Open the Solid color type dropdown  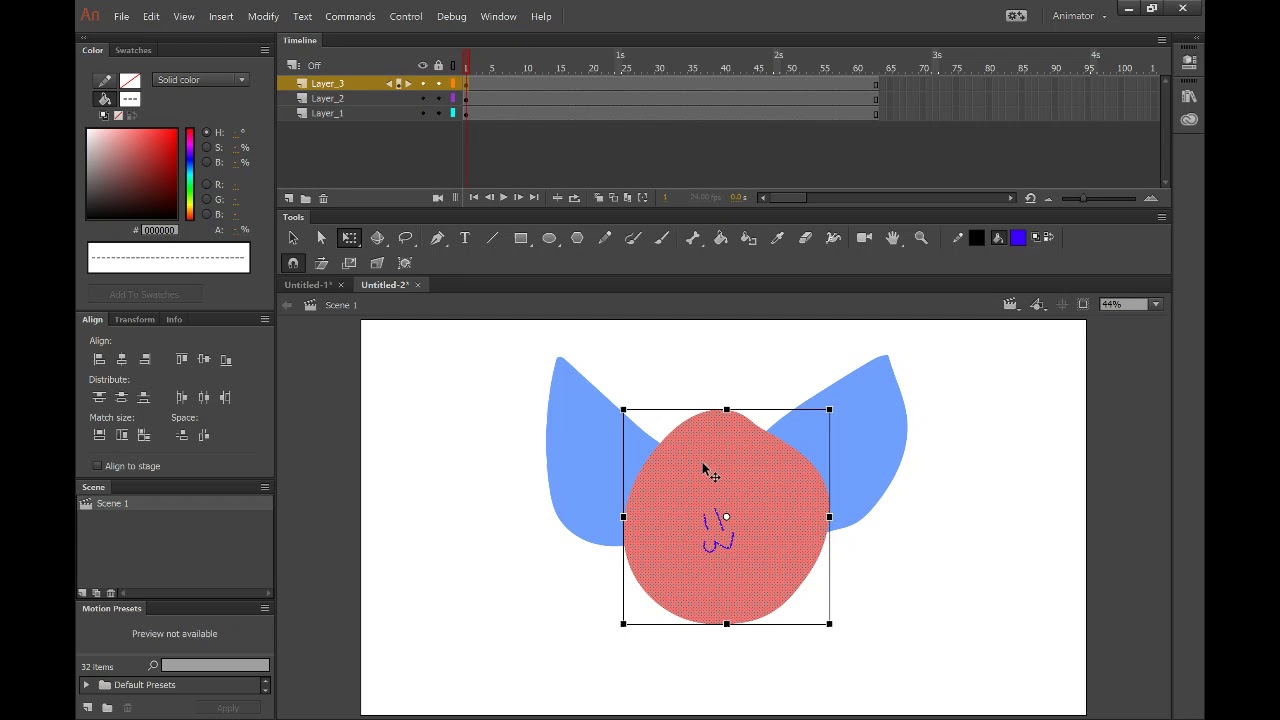tap(200, 80)
